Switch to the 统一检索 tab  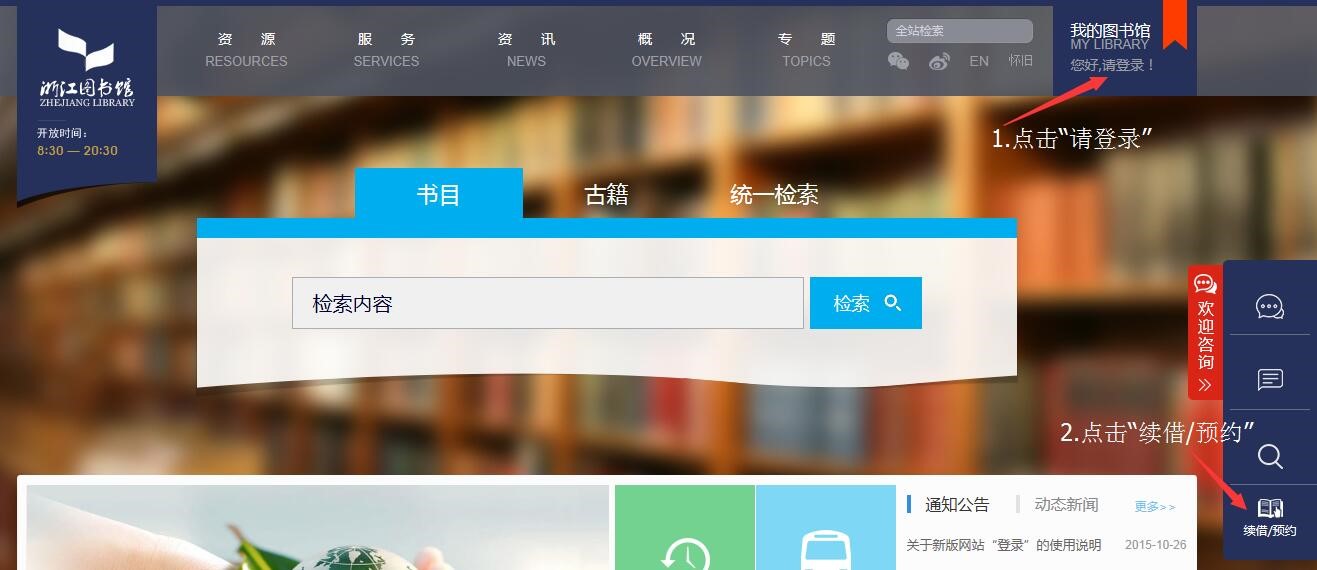[x=774, y=194]
